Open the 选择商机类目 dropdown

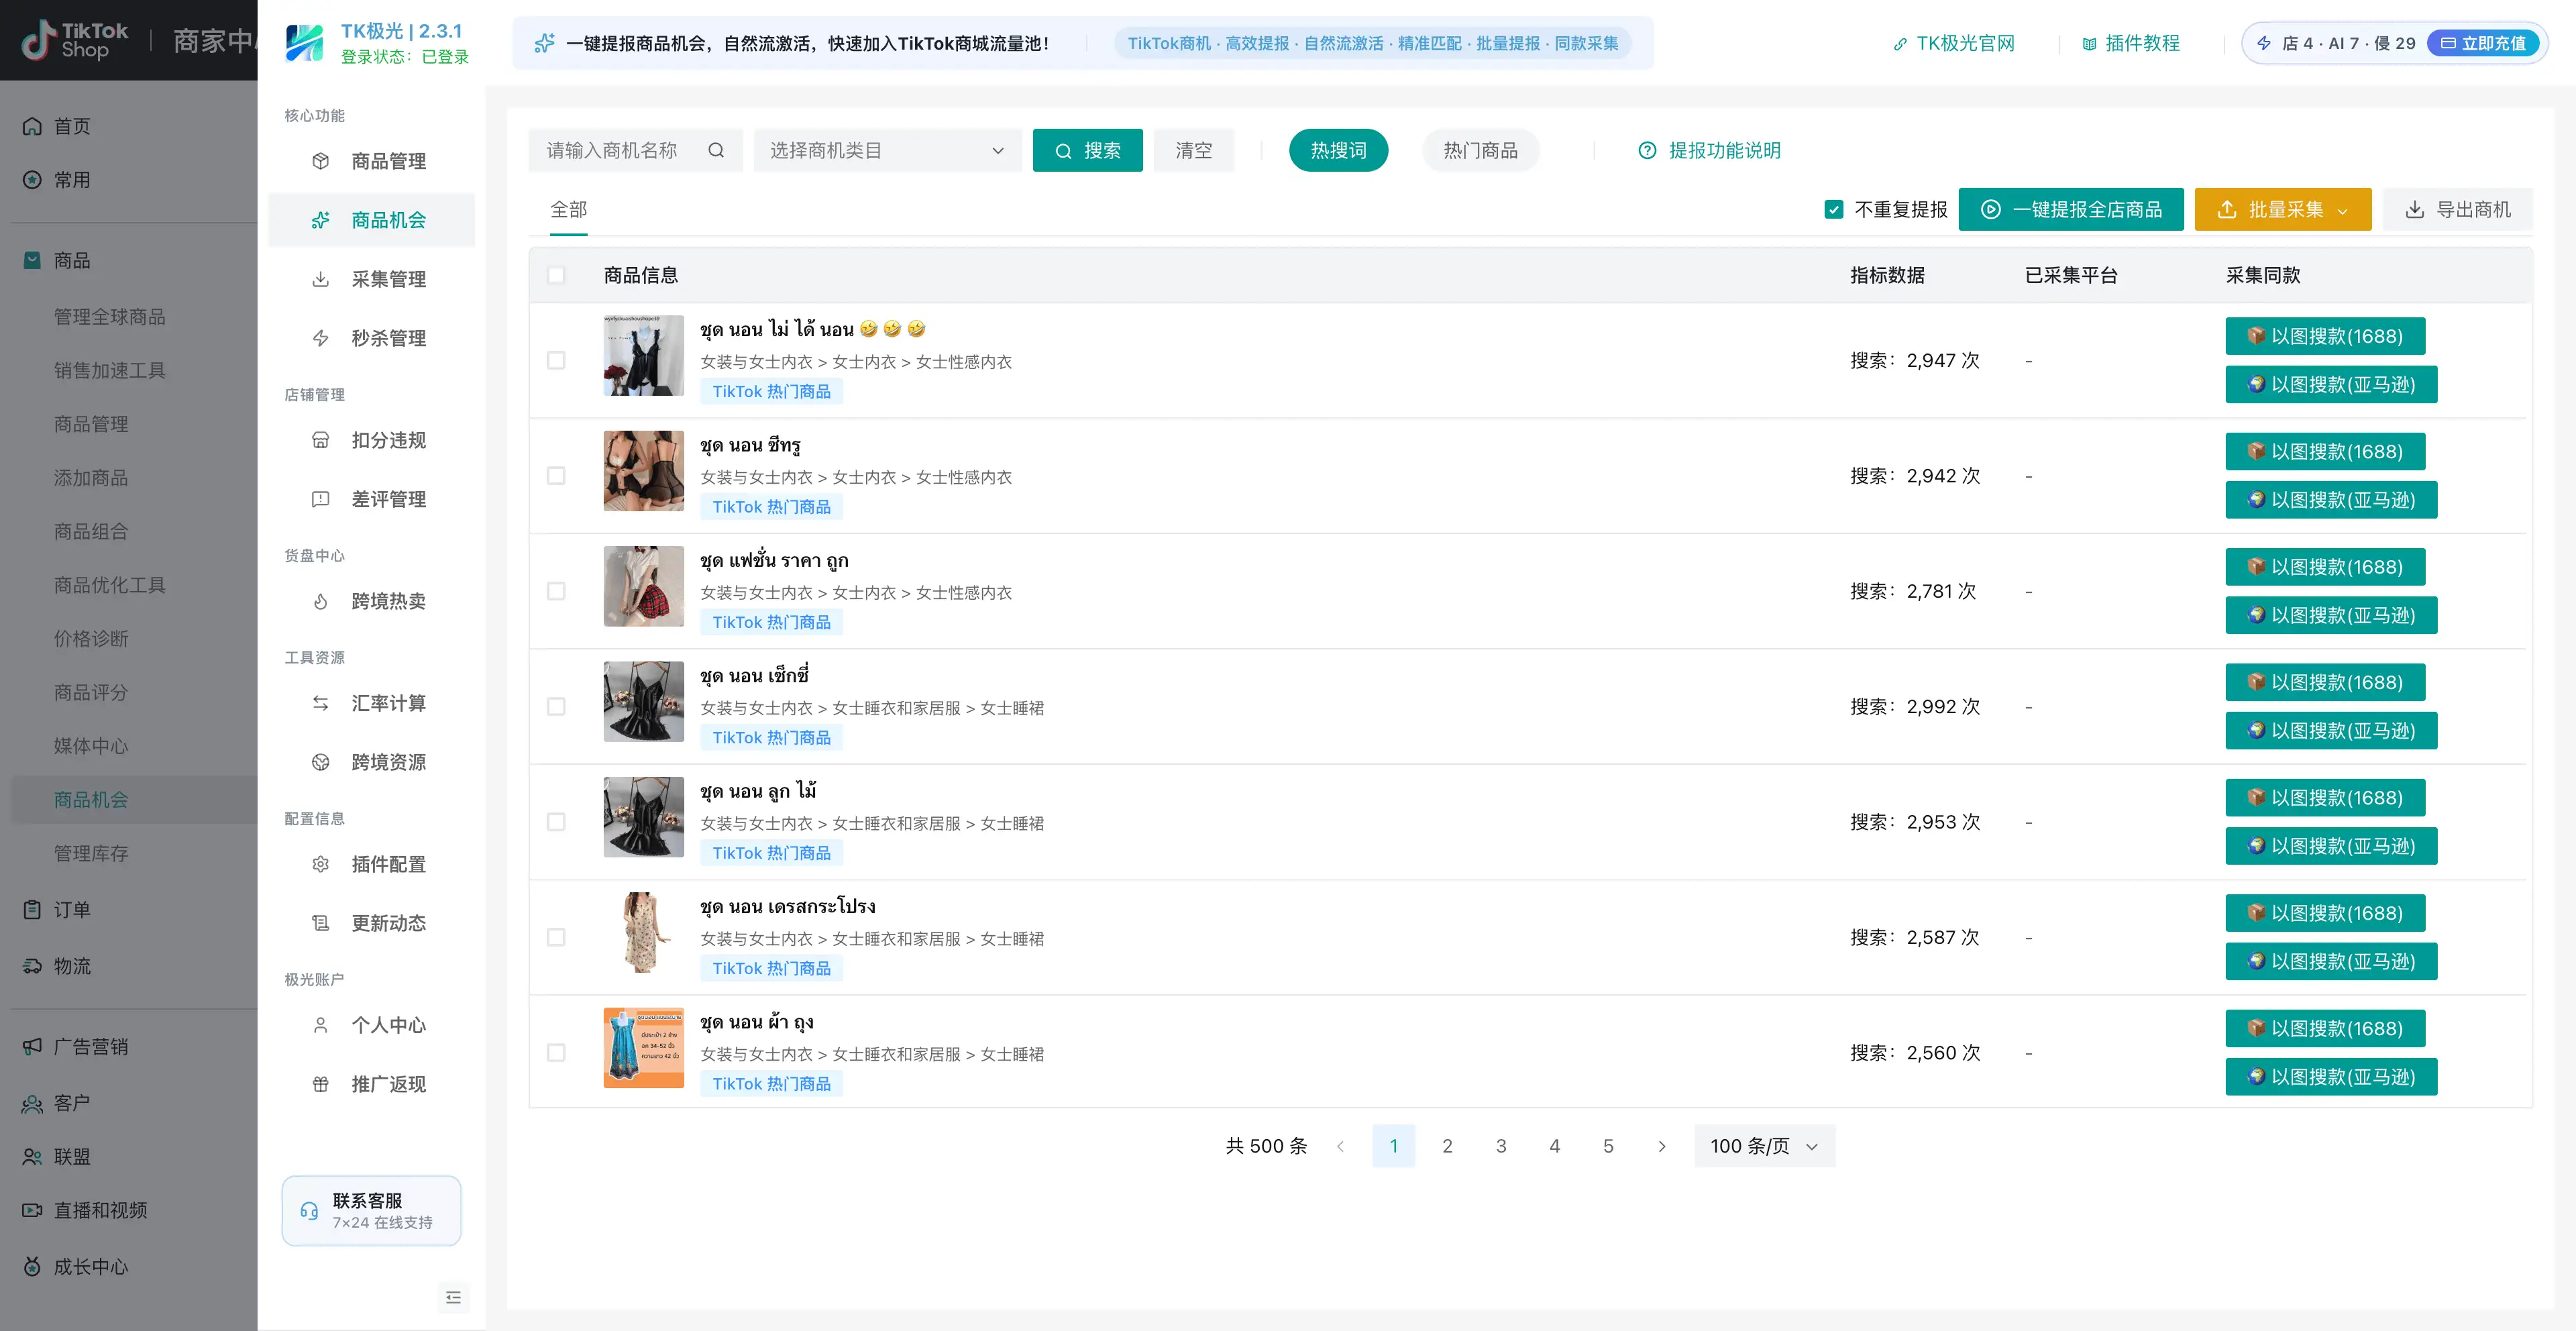click(x=887, y=150)
